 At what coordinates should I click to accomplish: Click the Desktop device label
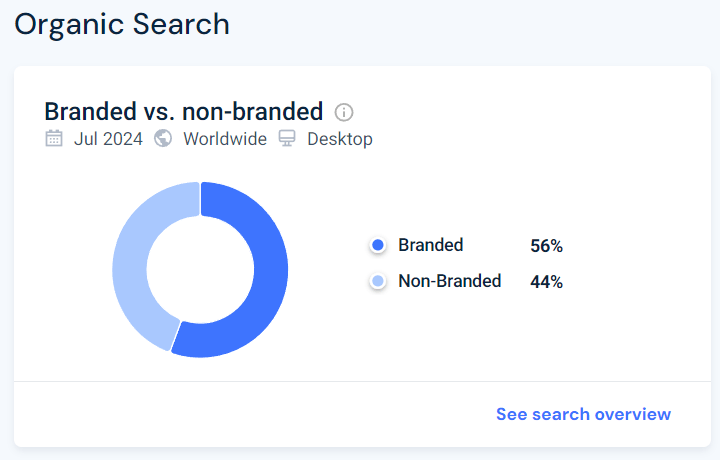(339, 139)
